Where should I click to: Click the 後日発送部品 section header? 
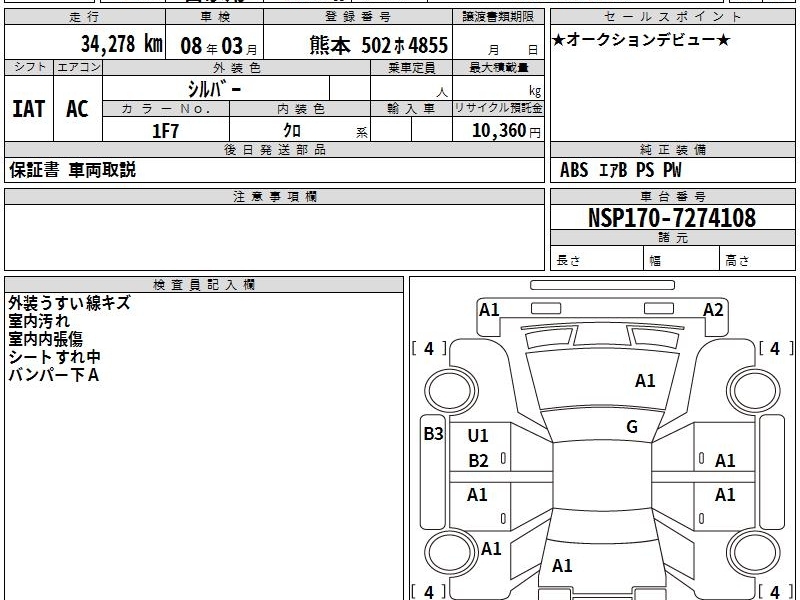274,149
